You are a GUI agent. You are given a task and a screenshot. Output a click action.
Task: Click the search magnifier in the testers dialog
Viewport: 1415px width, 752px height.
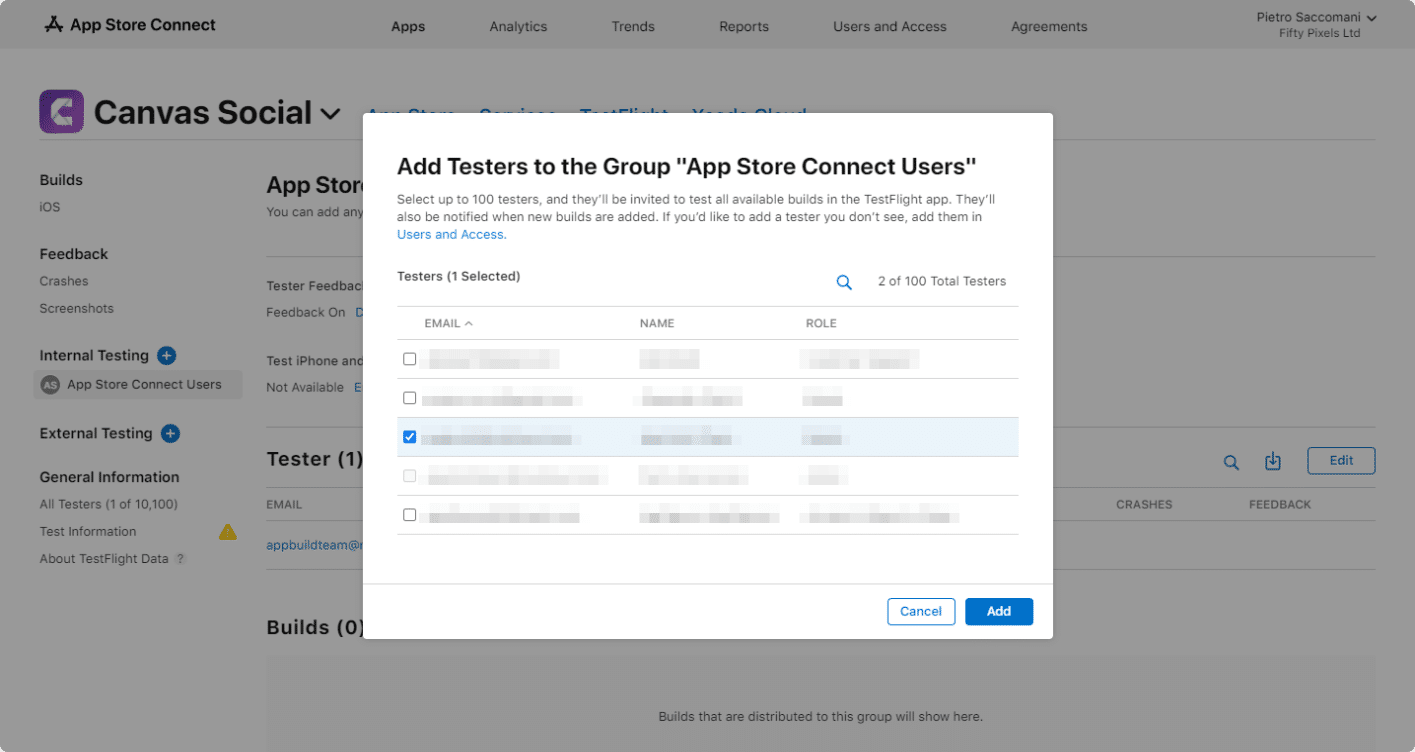(844, 282)
